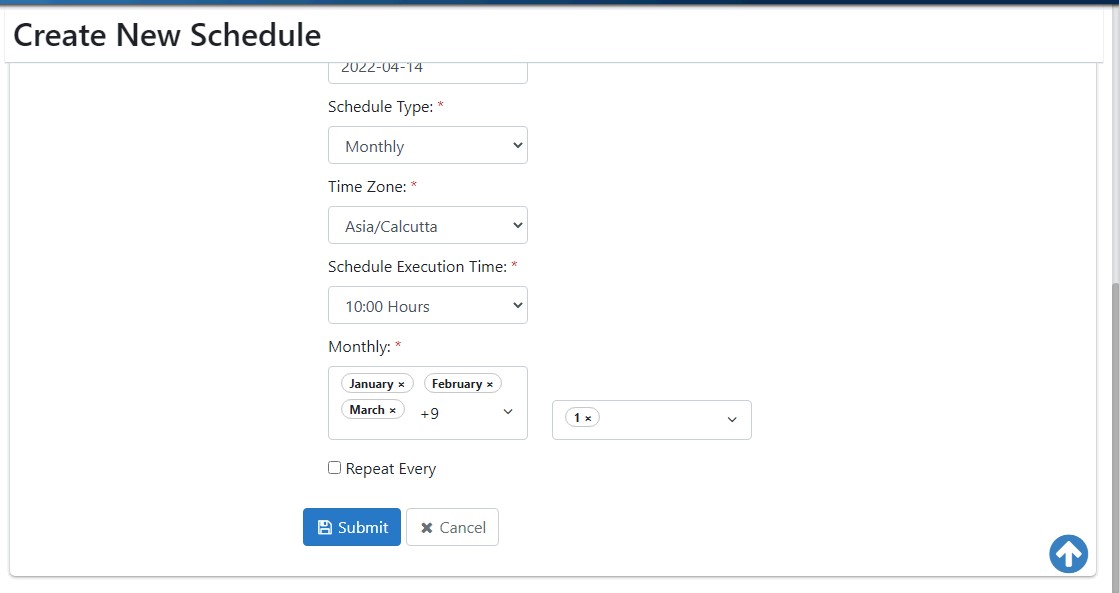Click the scroll-to-top arrow icon

[1068, 554]
